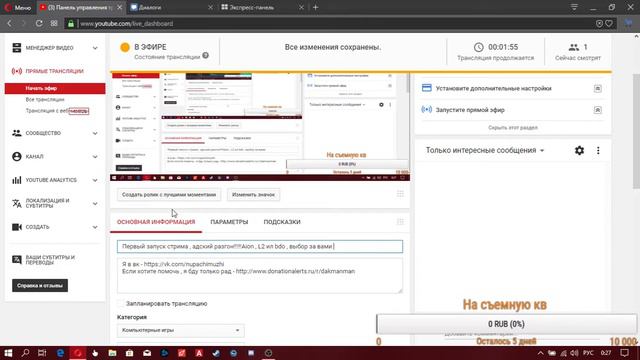
Task: Expand the Video Manager section chevron
Action: tap(95, 48)
